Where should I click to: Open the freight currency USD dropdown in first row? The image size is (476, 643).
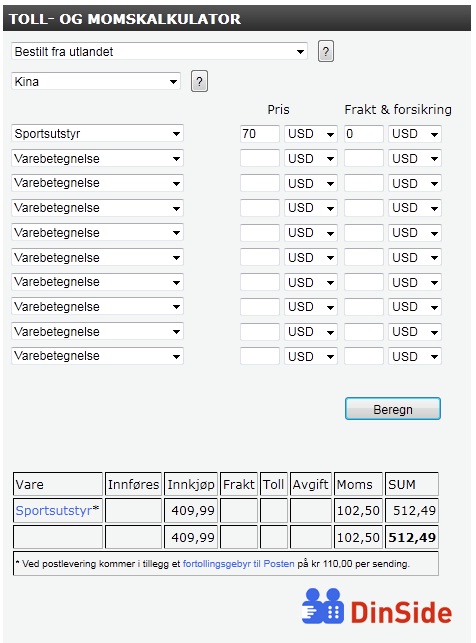pos(415,134)
